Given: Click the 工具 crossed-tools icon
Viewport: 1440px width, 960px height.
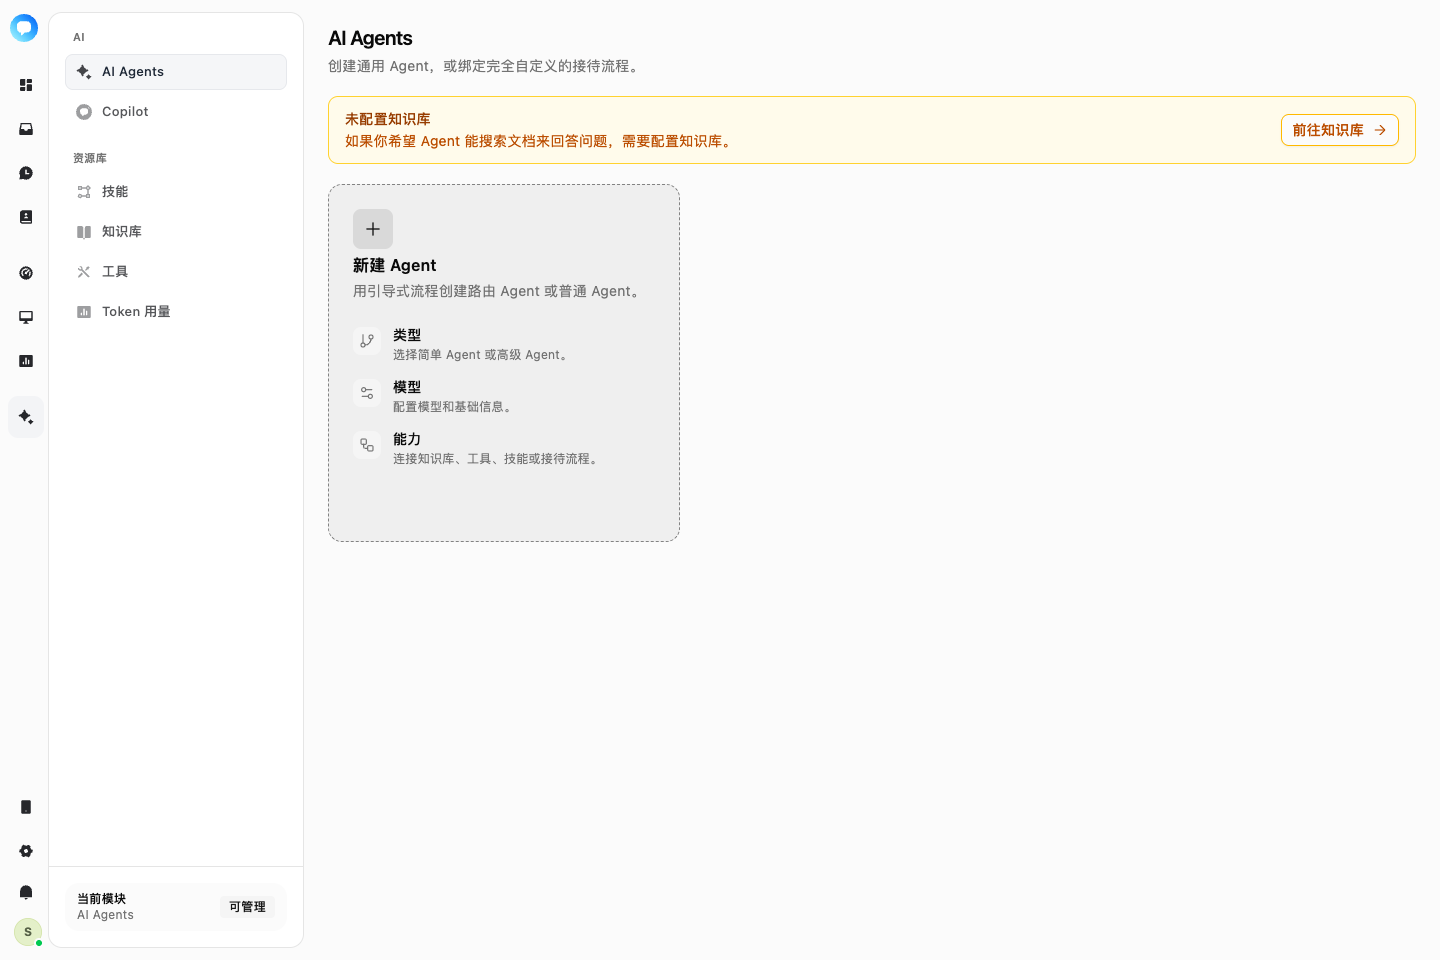Looking at the screenshot, I should click(84, 272).
